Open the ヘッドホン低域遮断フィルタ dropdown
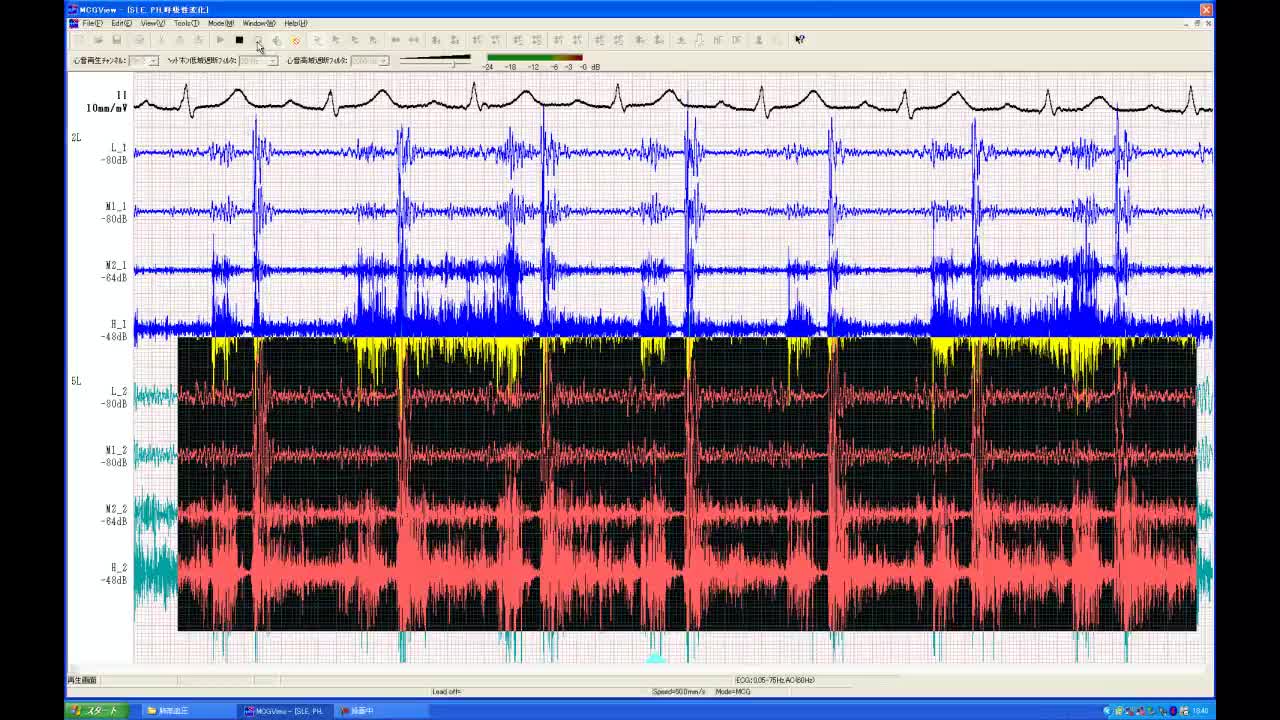Screen dimensions: 1280x720 [x=272, y=61]
